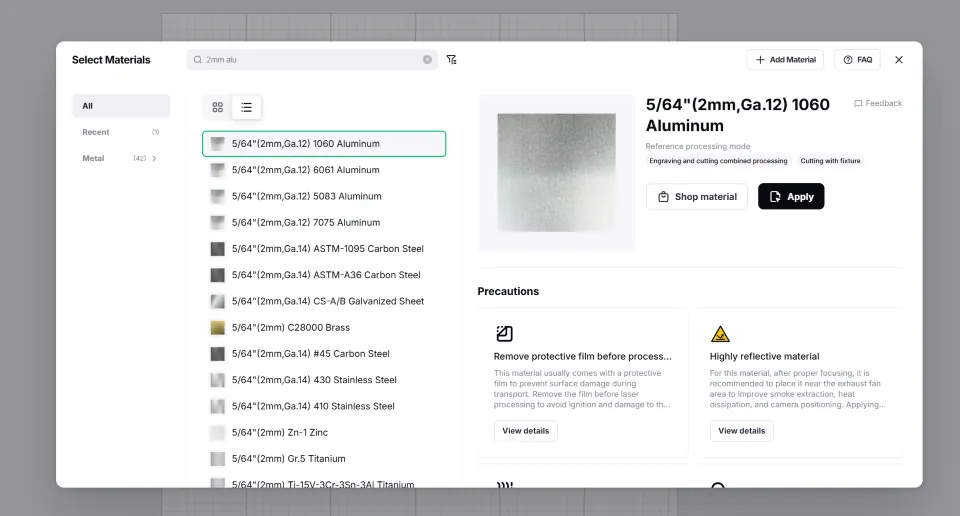Select 410 Stainless Steel
The image size is (960, 516).
(x=324, y=406)
